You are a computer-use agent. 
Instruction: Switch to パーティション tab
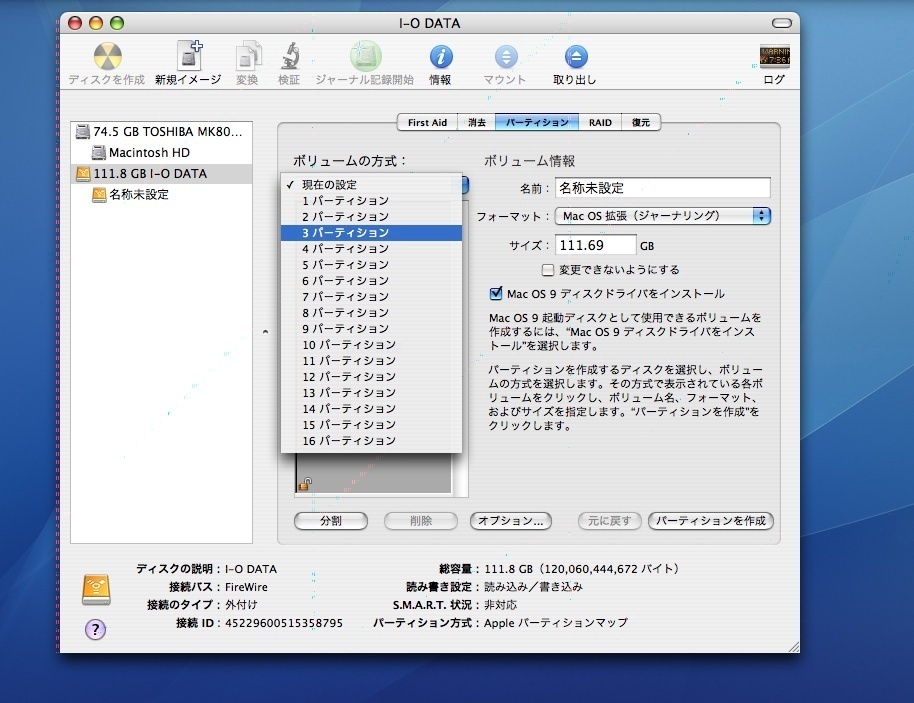click(x=537, y=122)
